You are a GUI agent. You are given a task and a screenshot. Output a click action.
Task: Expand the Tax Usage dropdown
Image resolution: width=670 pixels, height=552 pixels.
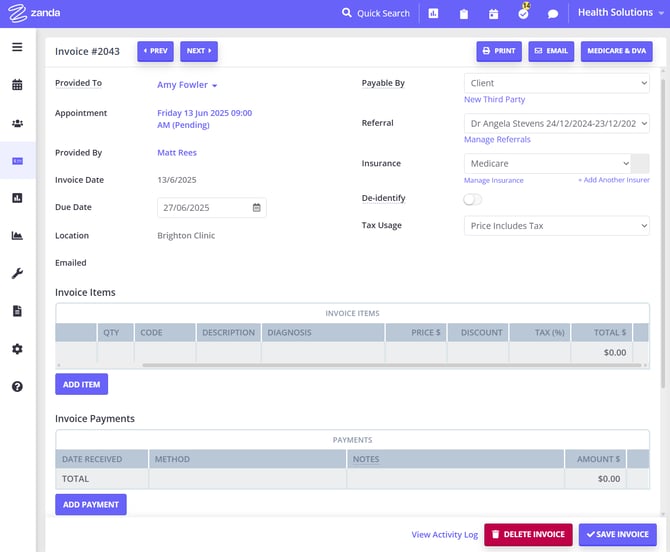[x=556, y=226]
